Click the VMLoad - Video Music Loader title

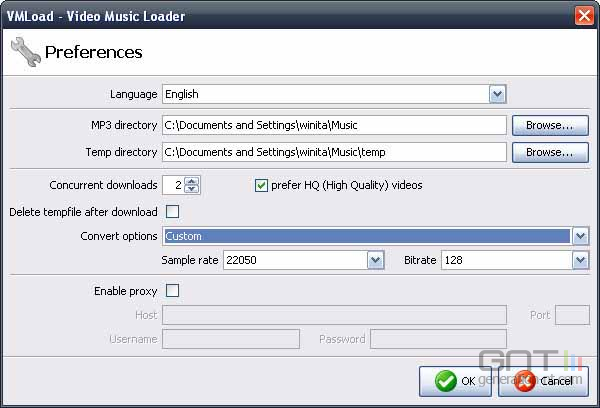click(x=96, y=16)
